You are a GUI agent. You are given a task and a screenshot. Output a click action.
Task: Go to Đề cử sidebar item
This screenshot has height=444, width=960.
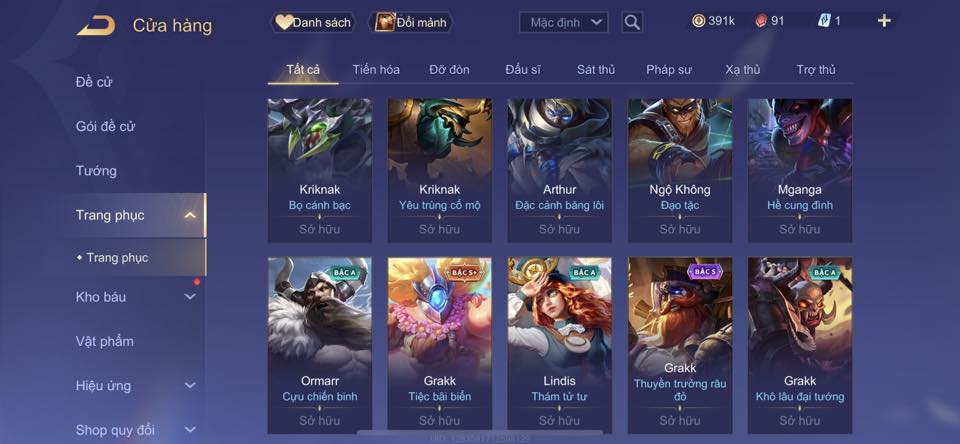94,82
